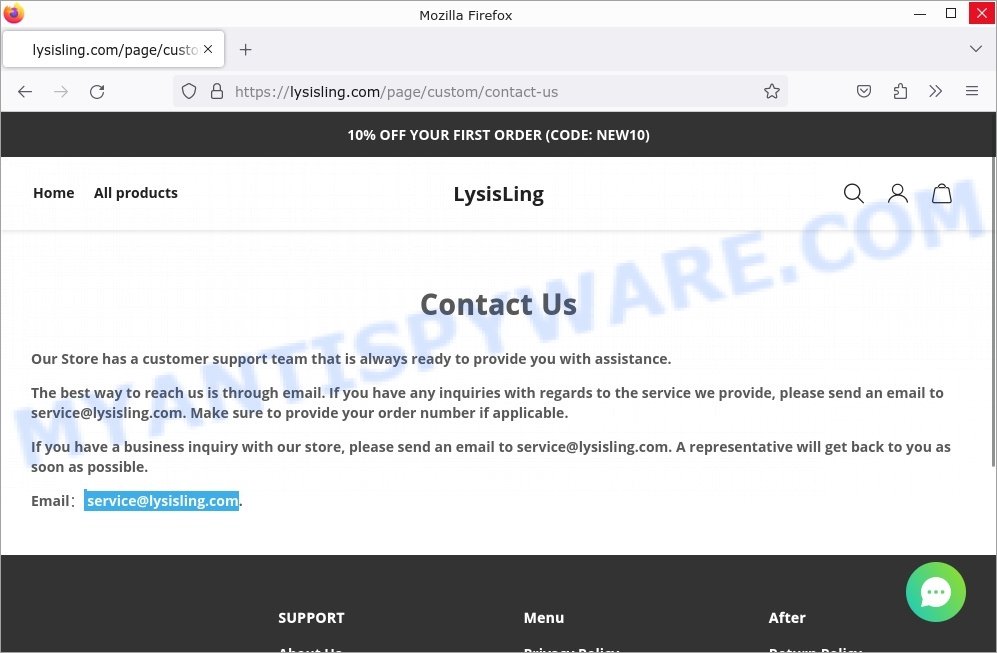Open the Firefox hamburger menu
Viewport: 997px width, 653px height.
coord(972,92)
